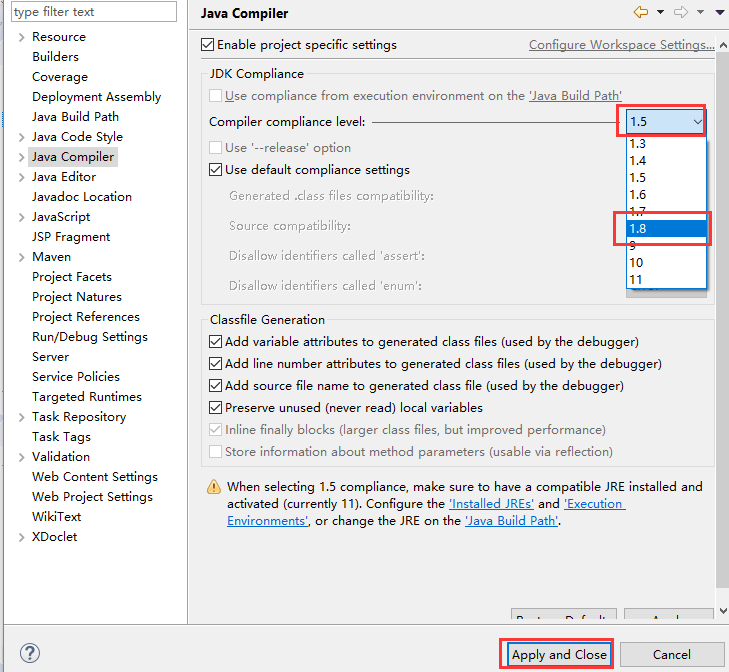
Task: Select Project References in the tree
Action: point(86,317)
